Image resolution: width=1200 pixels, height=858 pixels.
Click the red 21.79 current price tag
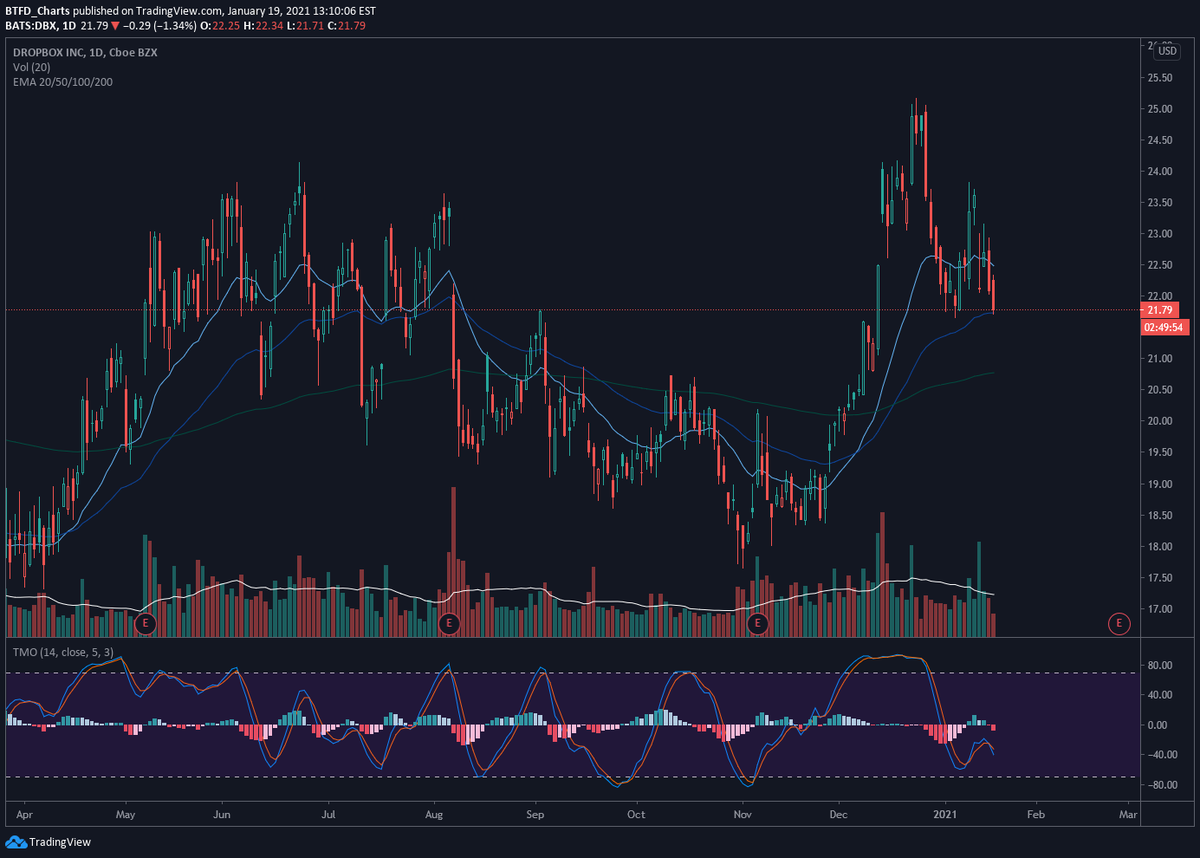(1158, 311)
